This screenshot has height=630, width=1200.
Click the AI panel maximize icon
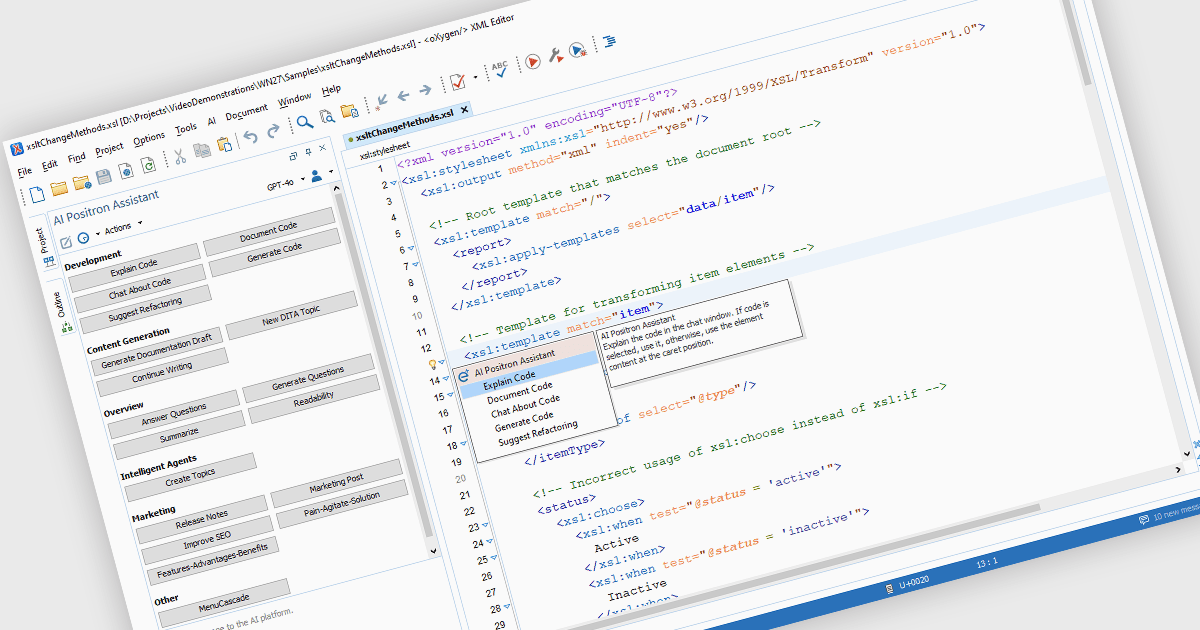click(294, 156)
